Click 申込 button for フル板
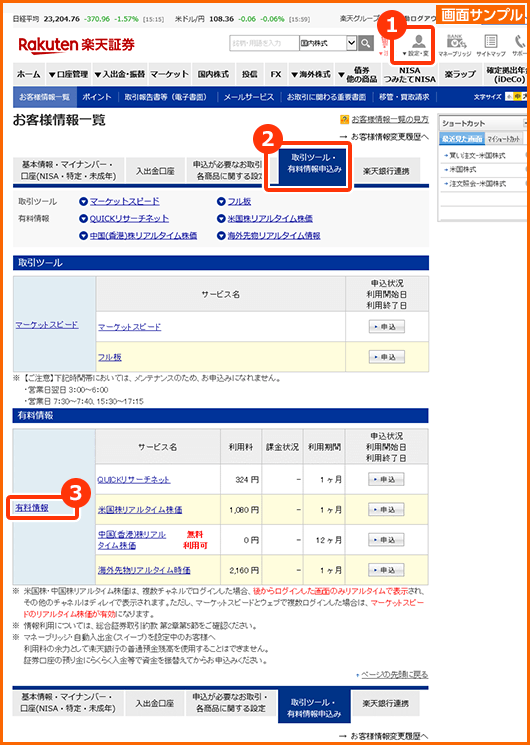This screenshot has height=745, width=530. 386,357
